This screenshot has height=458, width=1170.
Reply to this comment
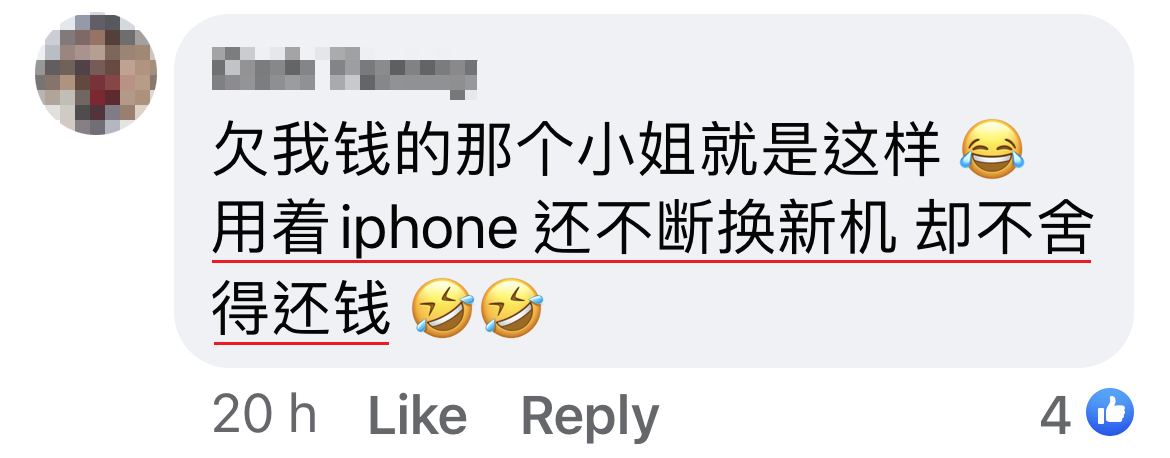(x=589, y=415)
